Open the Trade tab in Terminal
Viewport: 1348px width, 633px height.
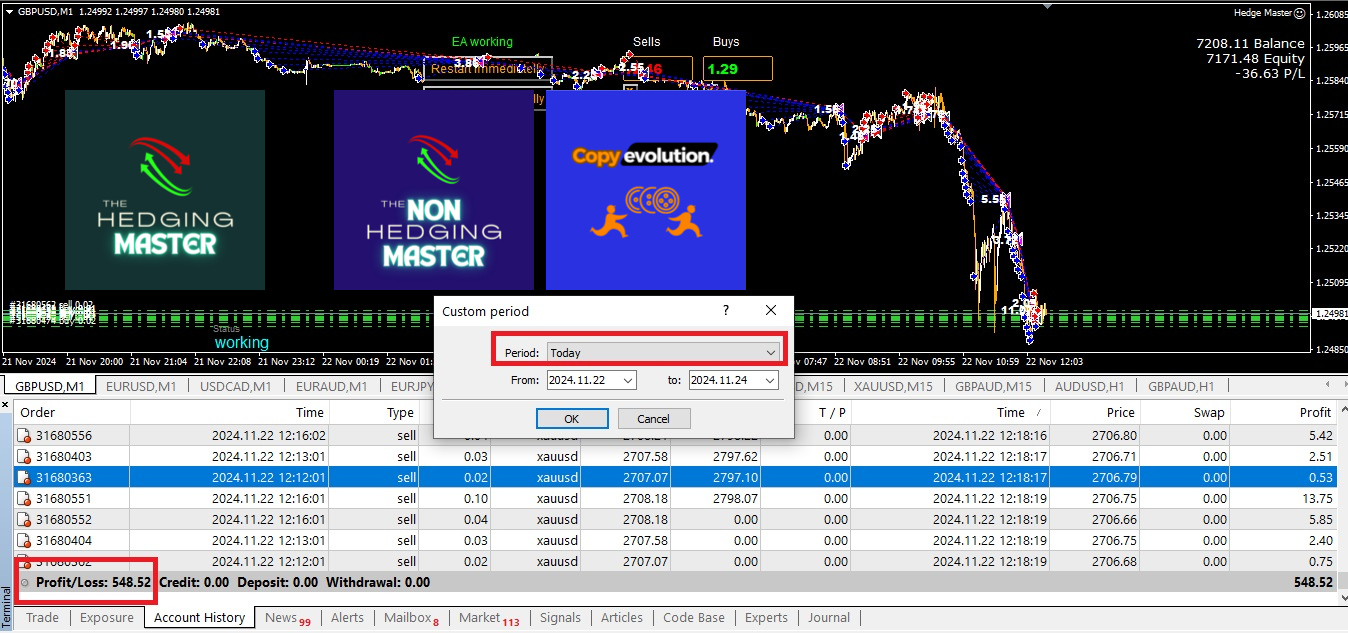click(x=42, y=618)
